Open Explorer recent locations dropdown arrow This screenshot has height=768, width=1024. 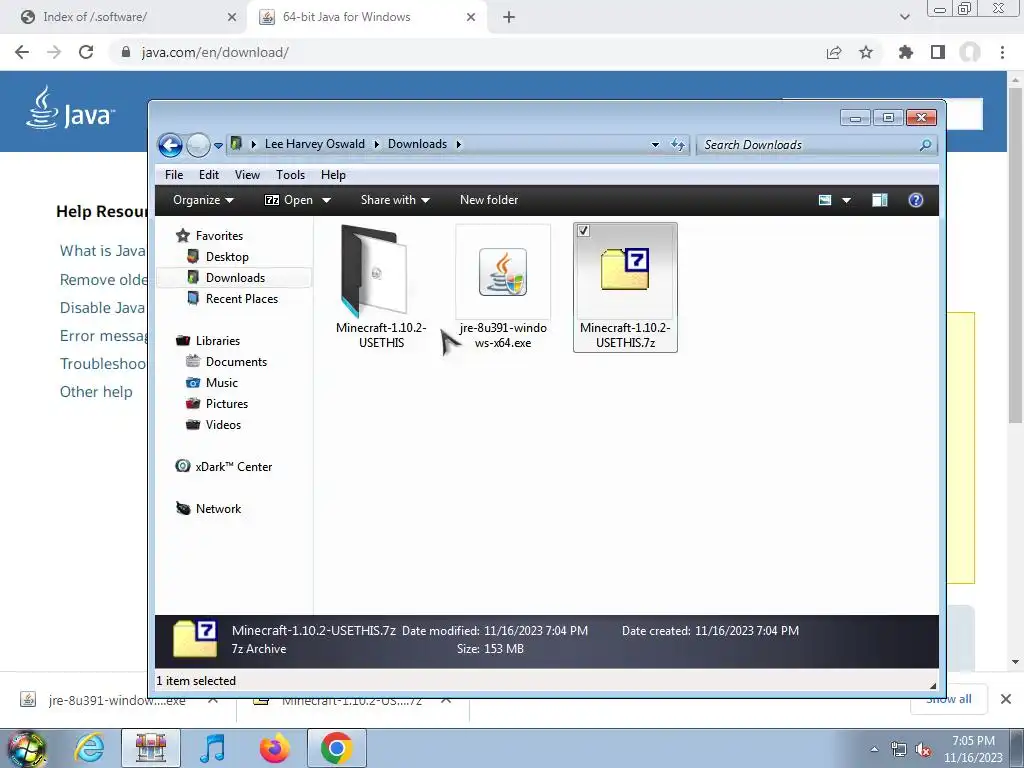(x=218, y=145)
